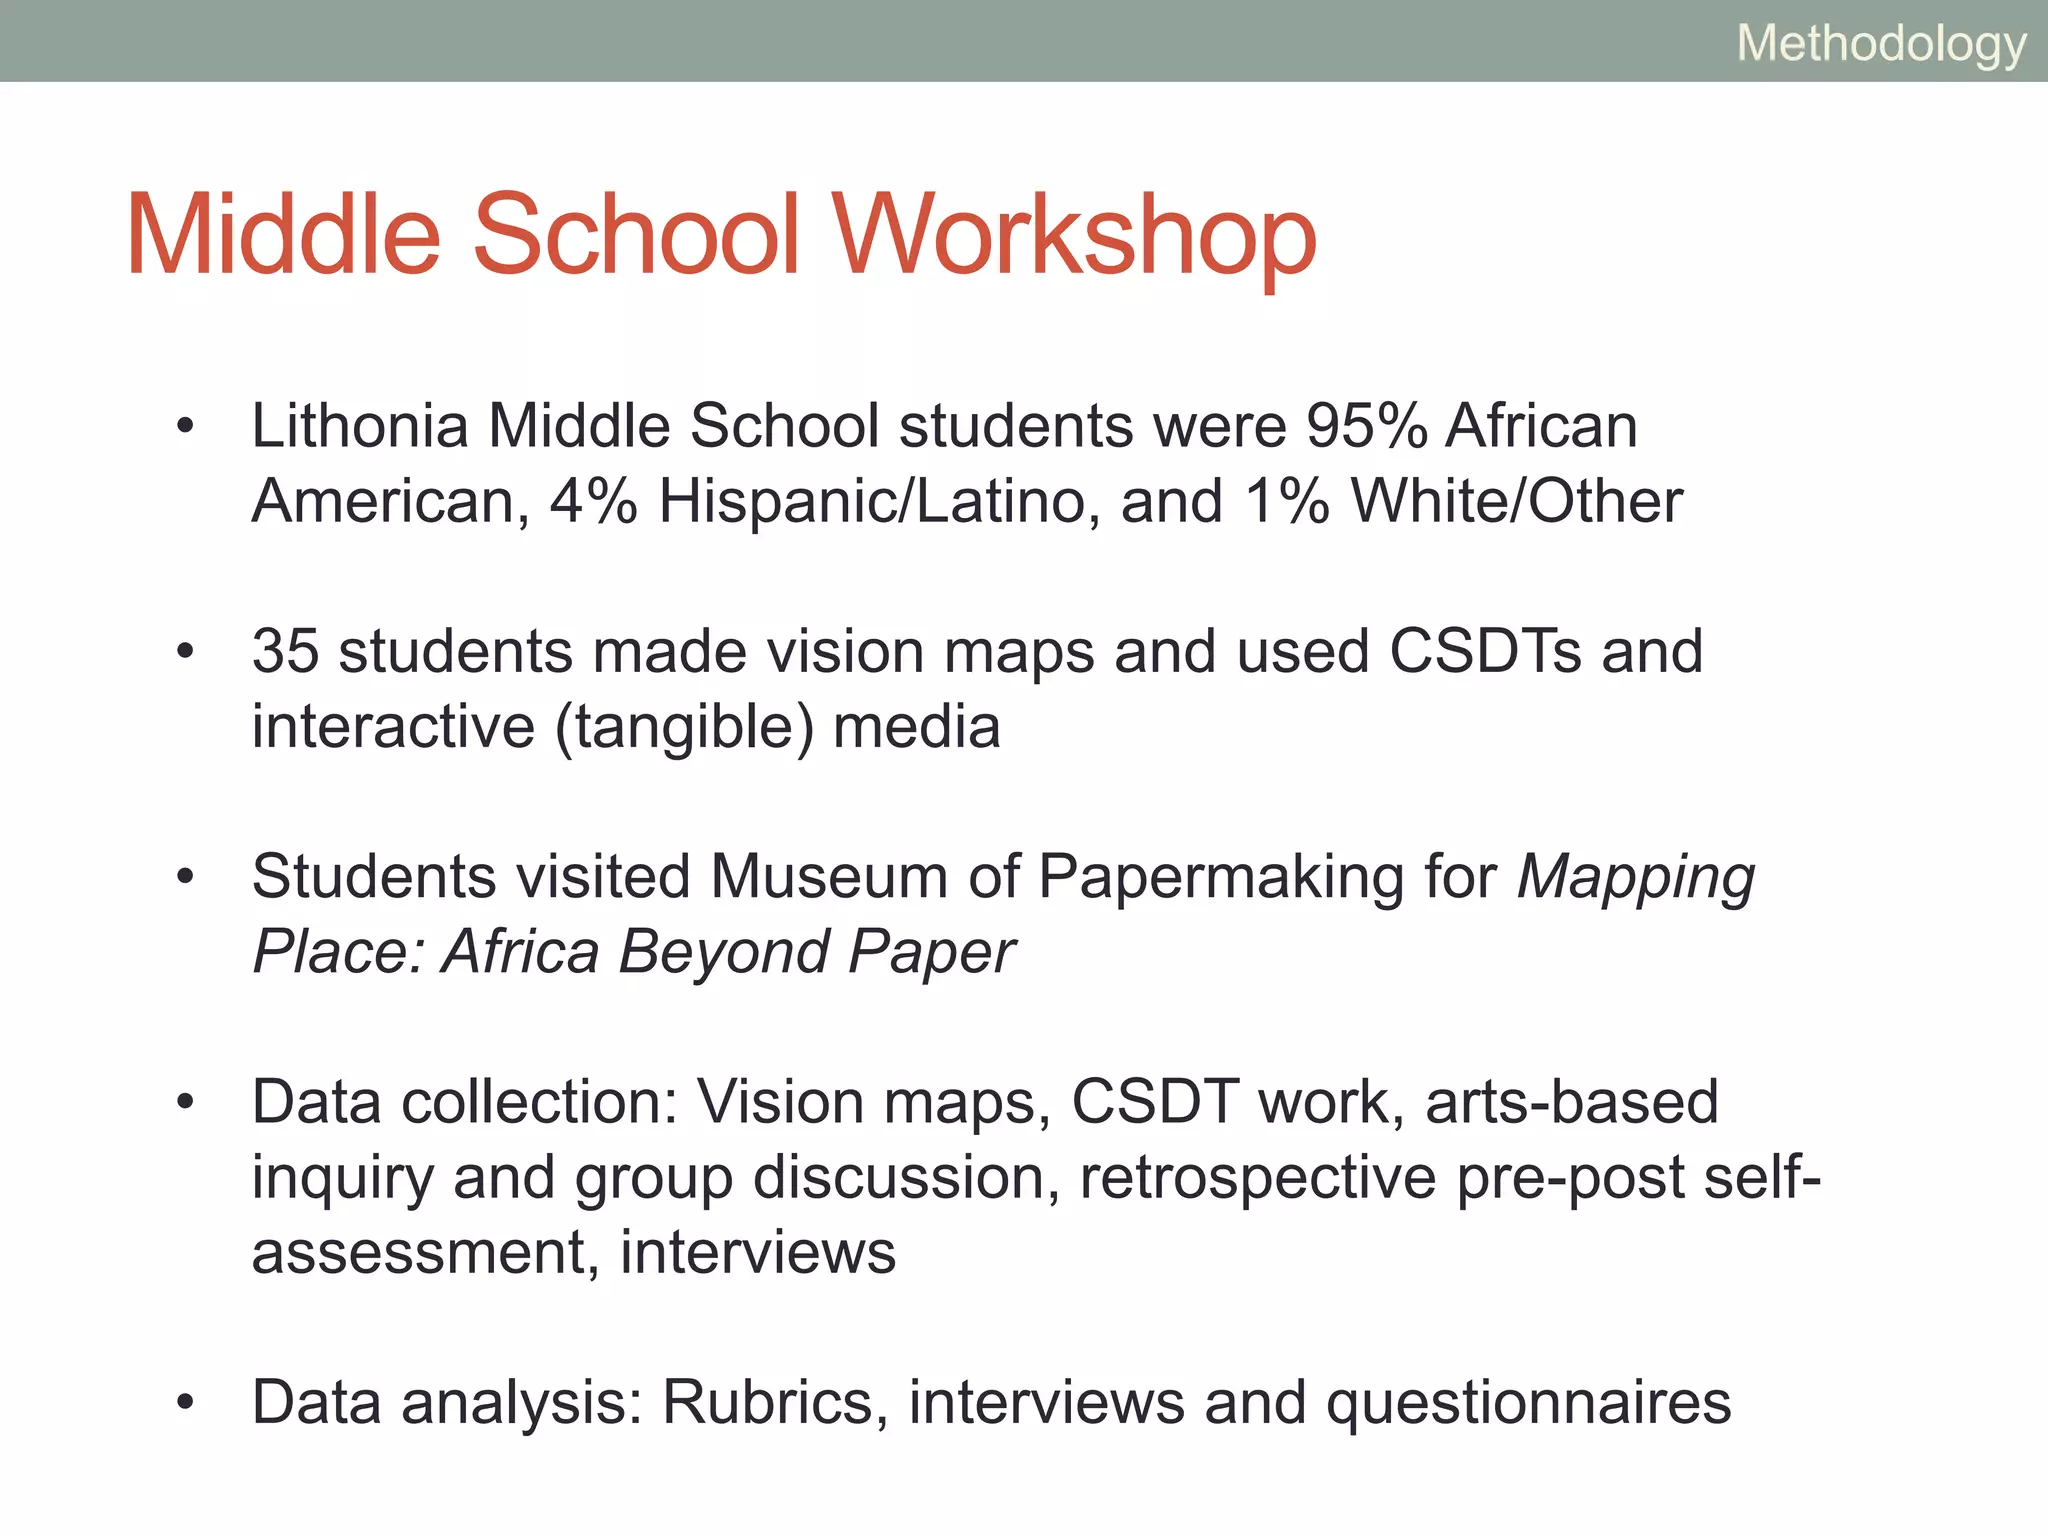Click the assessment, interviews line
The width and height of the screenshot is (2048, 1536).
pyautogui.click(x=573, y=1253)
